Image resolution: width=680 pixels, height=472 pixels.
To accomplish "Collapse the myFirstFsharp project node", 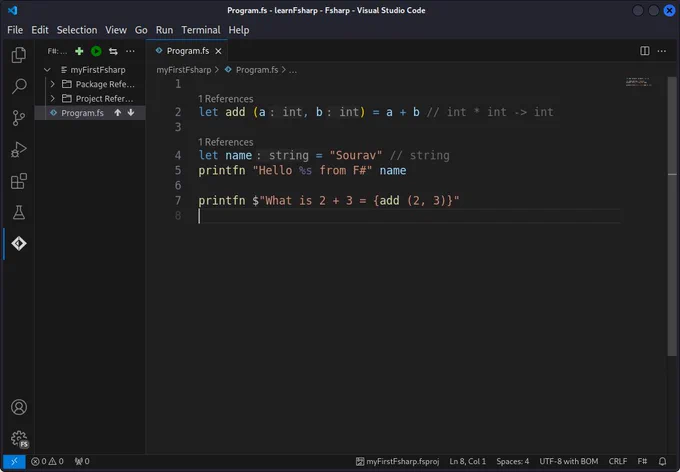I will click(x=47, y=70).
